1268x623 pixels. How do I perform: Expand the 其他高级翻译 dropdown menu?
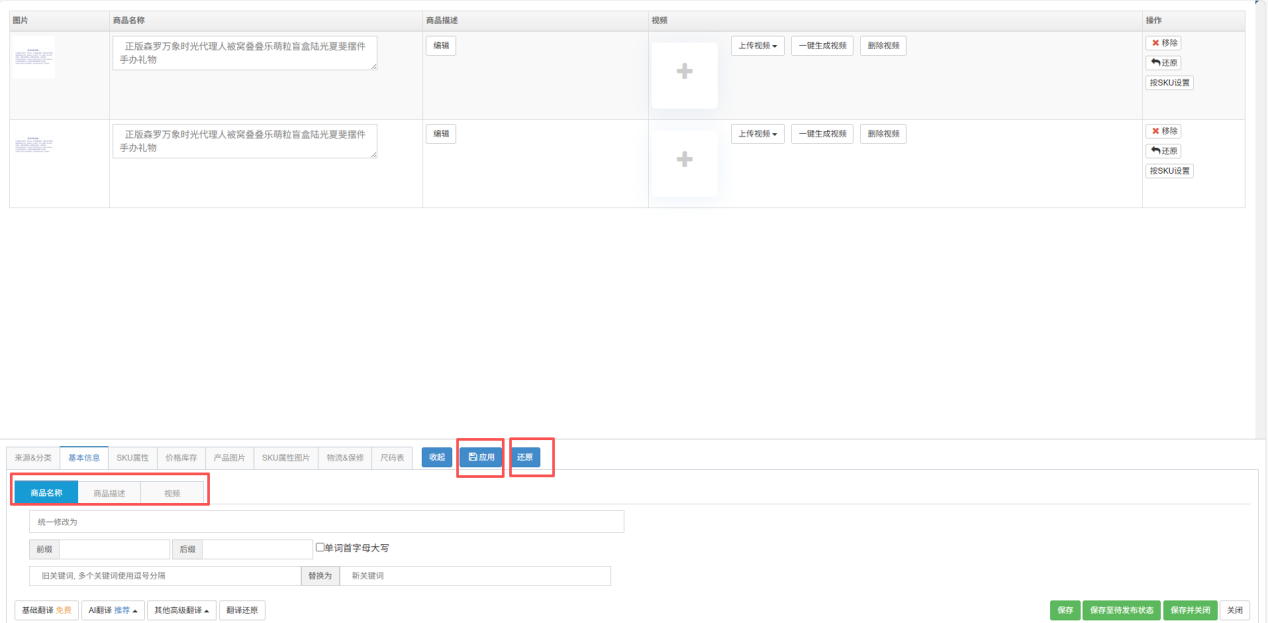point(181,610)
